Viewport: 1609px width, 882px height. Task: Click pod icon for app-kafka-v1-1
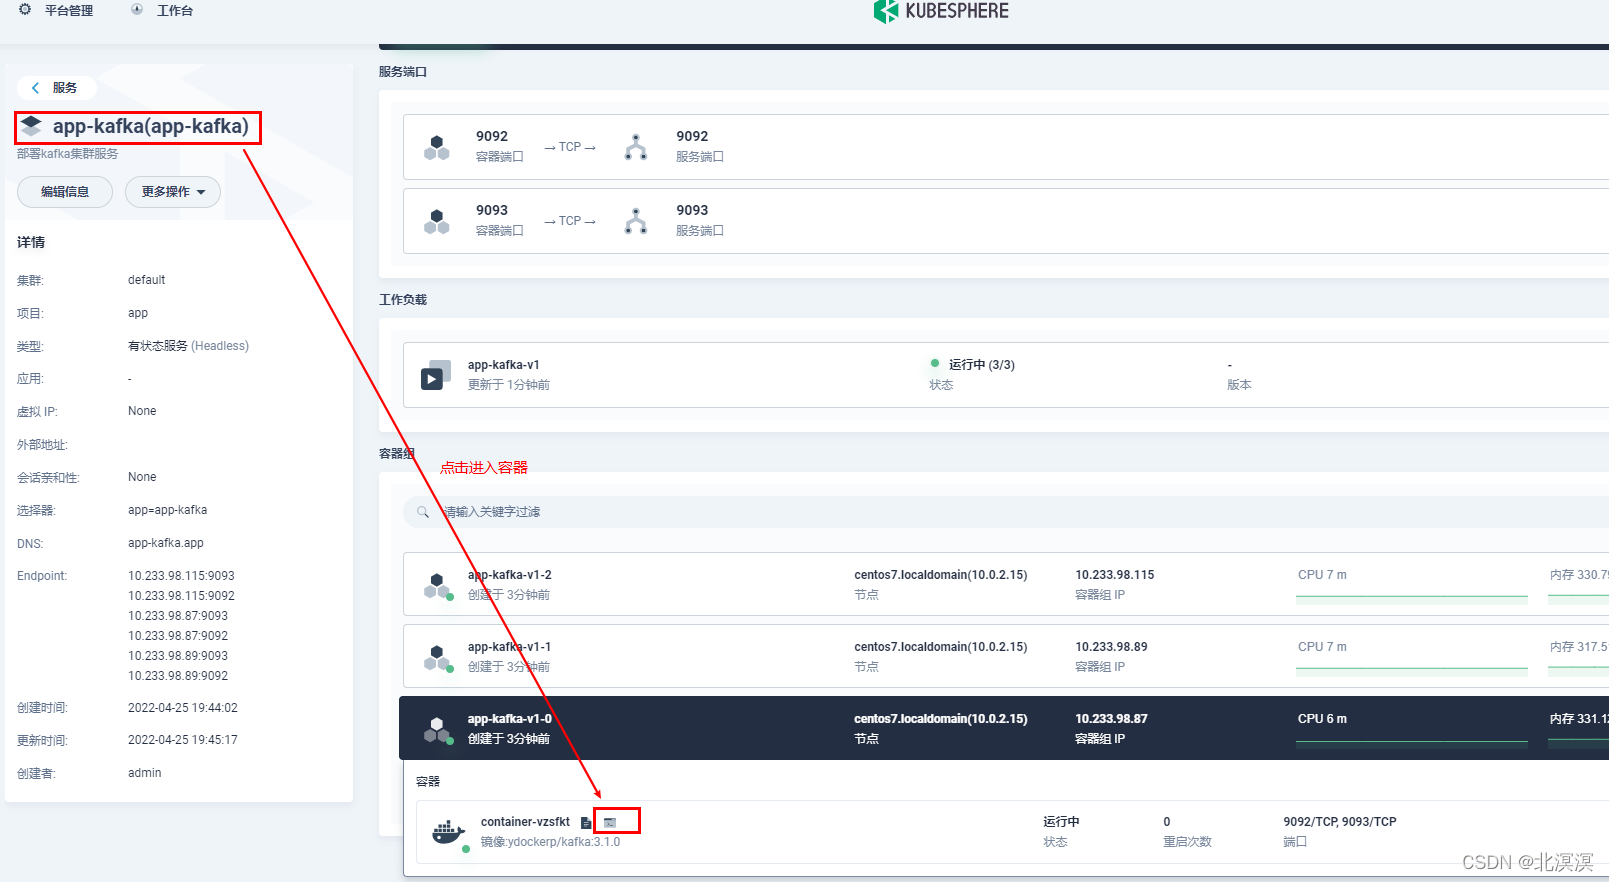click(437, 657)
